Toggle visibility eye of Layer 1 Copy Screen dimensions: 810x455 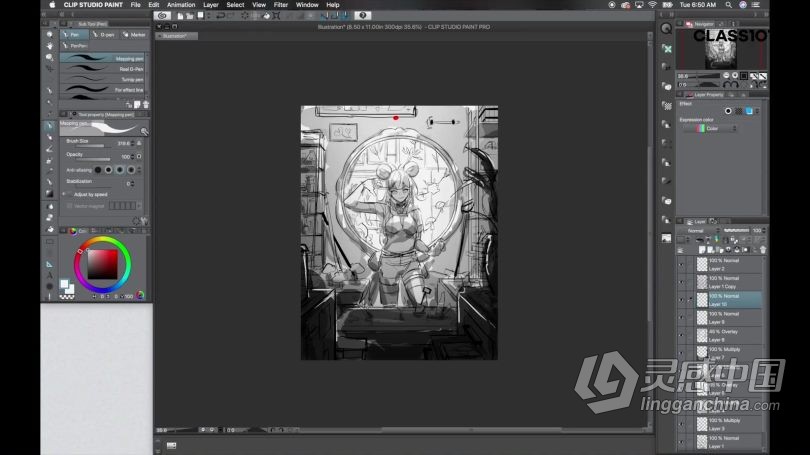681,283
